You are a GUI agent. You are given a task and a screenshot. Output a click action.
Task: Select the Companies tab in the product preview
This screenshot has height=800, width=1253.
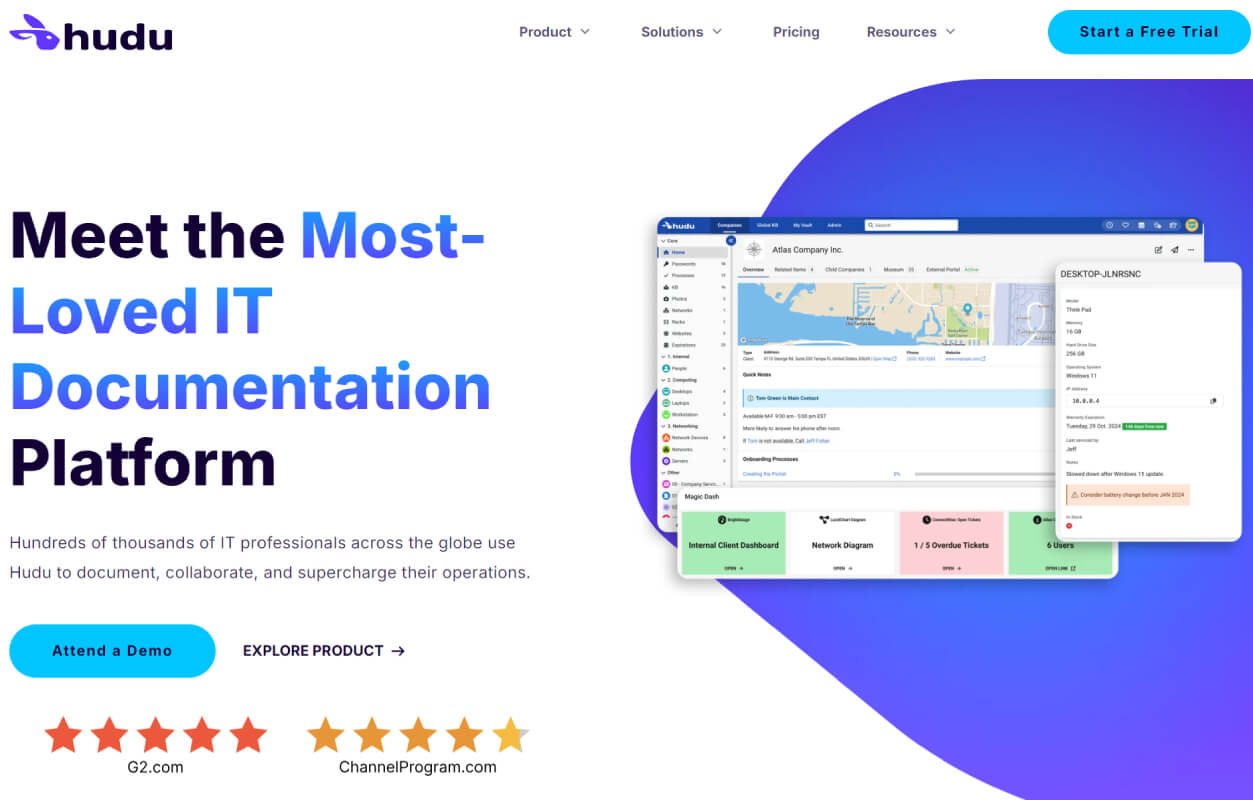[x=729, y=225]
